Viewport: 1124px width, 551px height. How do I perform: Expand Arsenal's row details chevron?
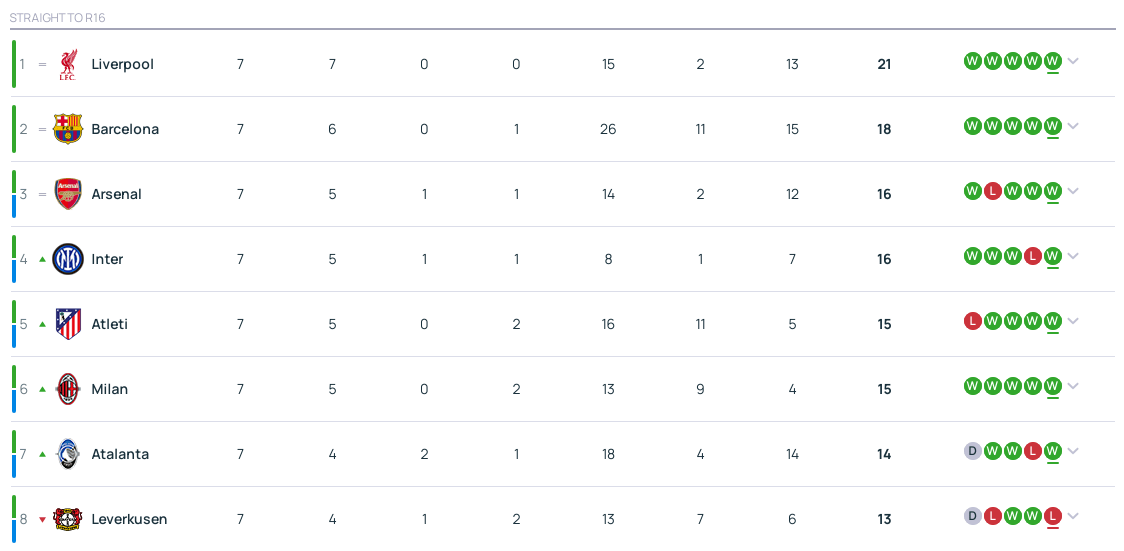point(1073,191)
